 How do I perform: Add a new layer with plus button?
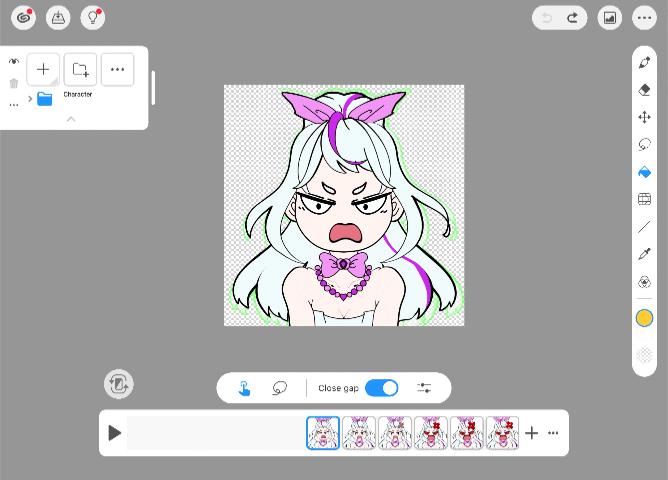43,69
